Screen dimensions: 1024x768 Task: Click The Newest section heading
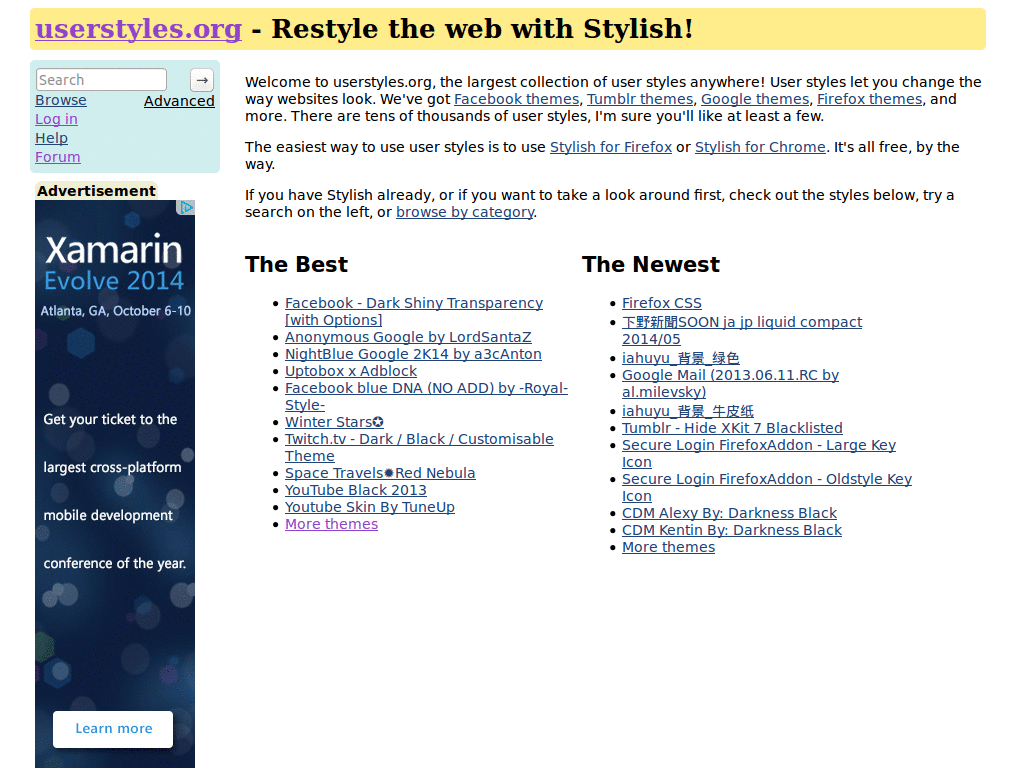point(650,264)
